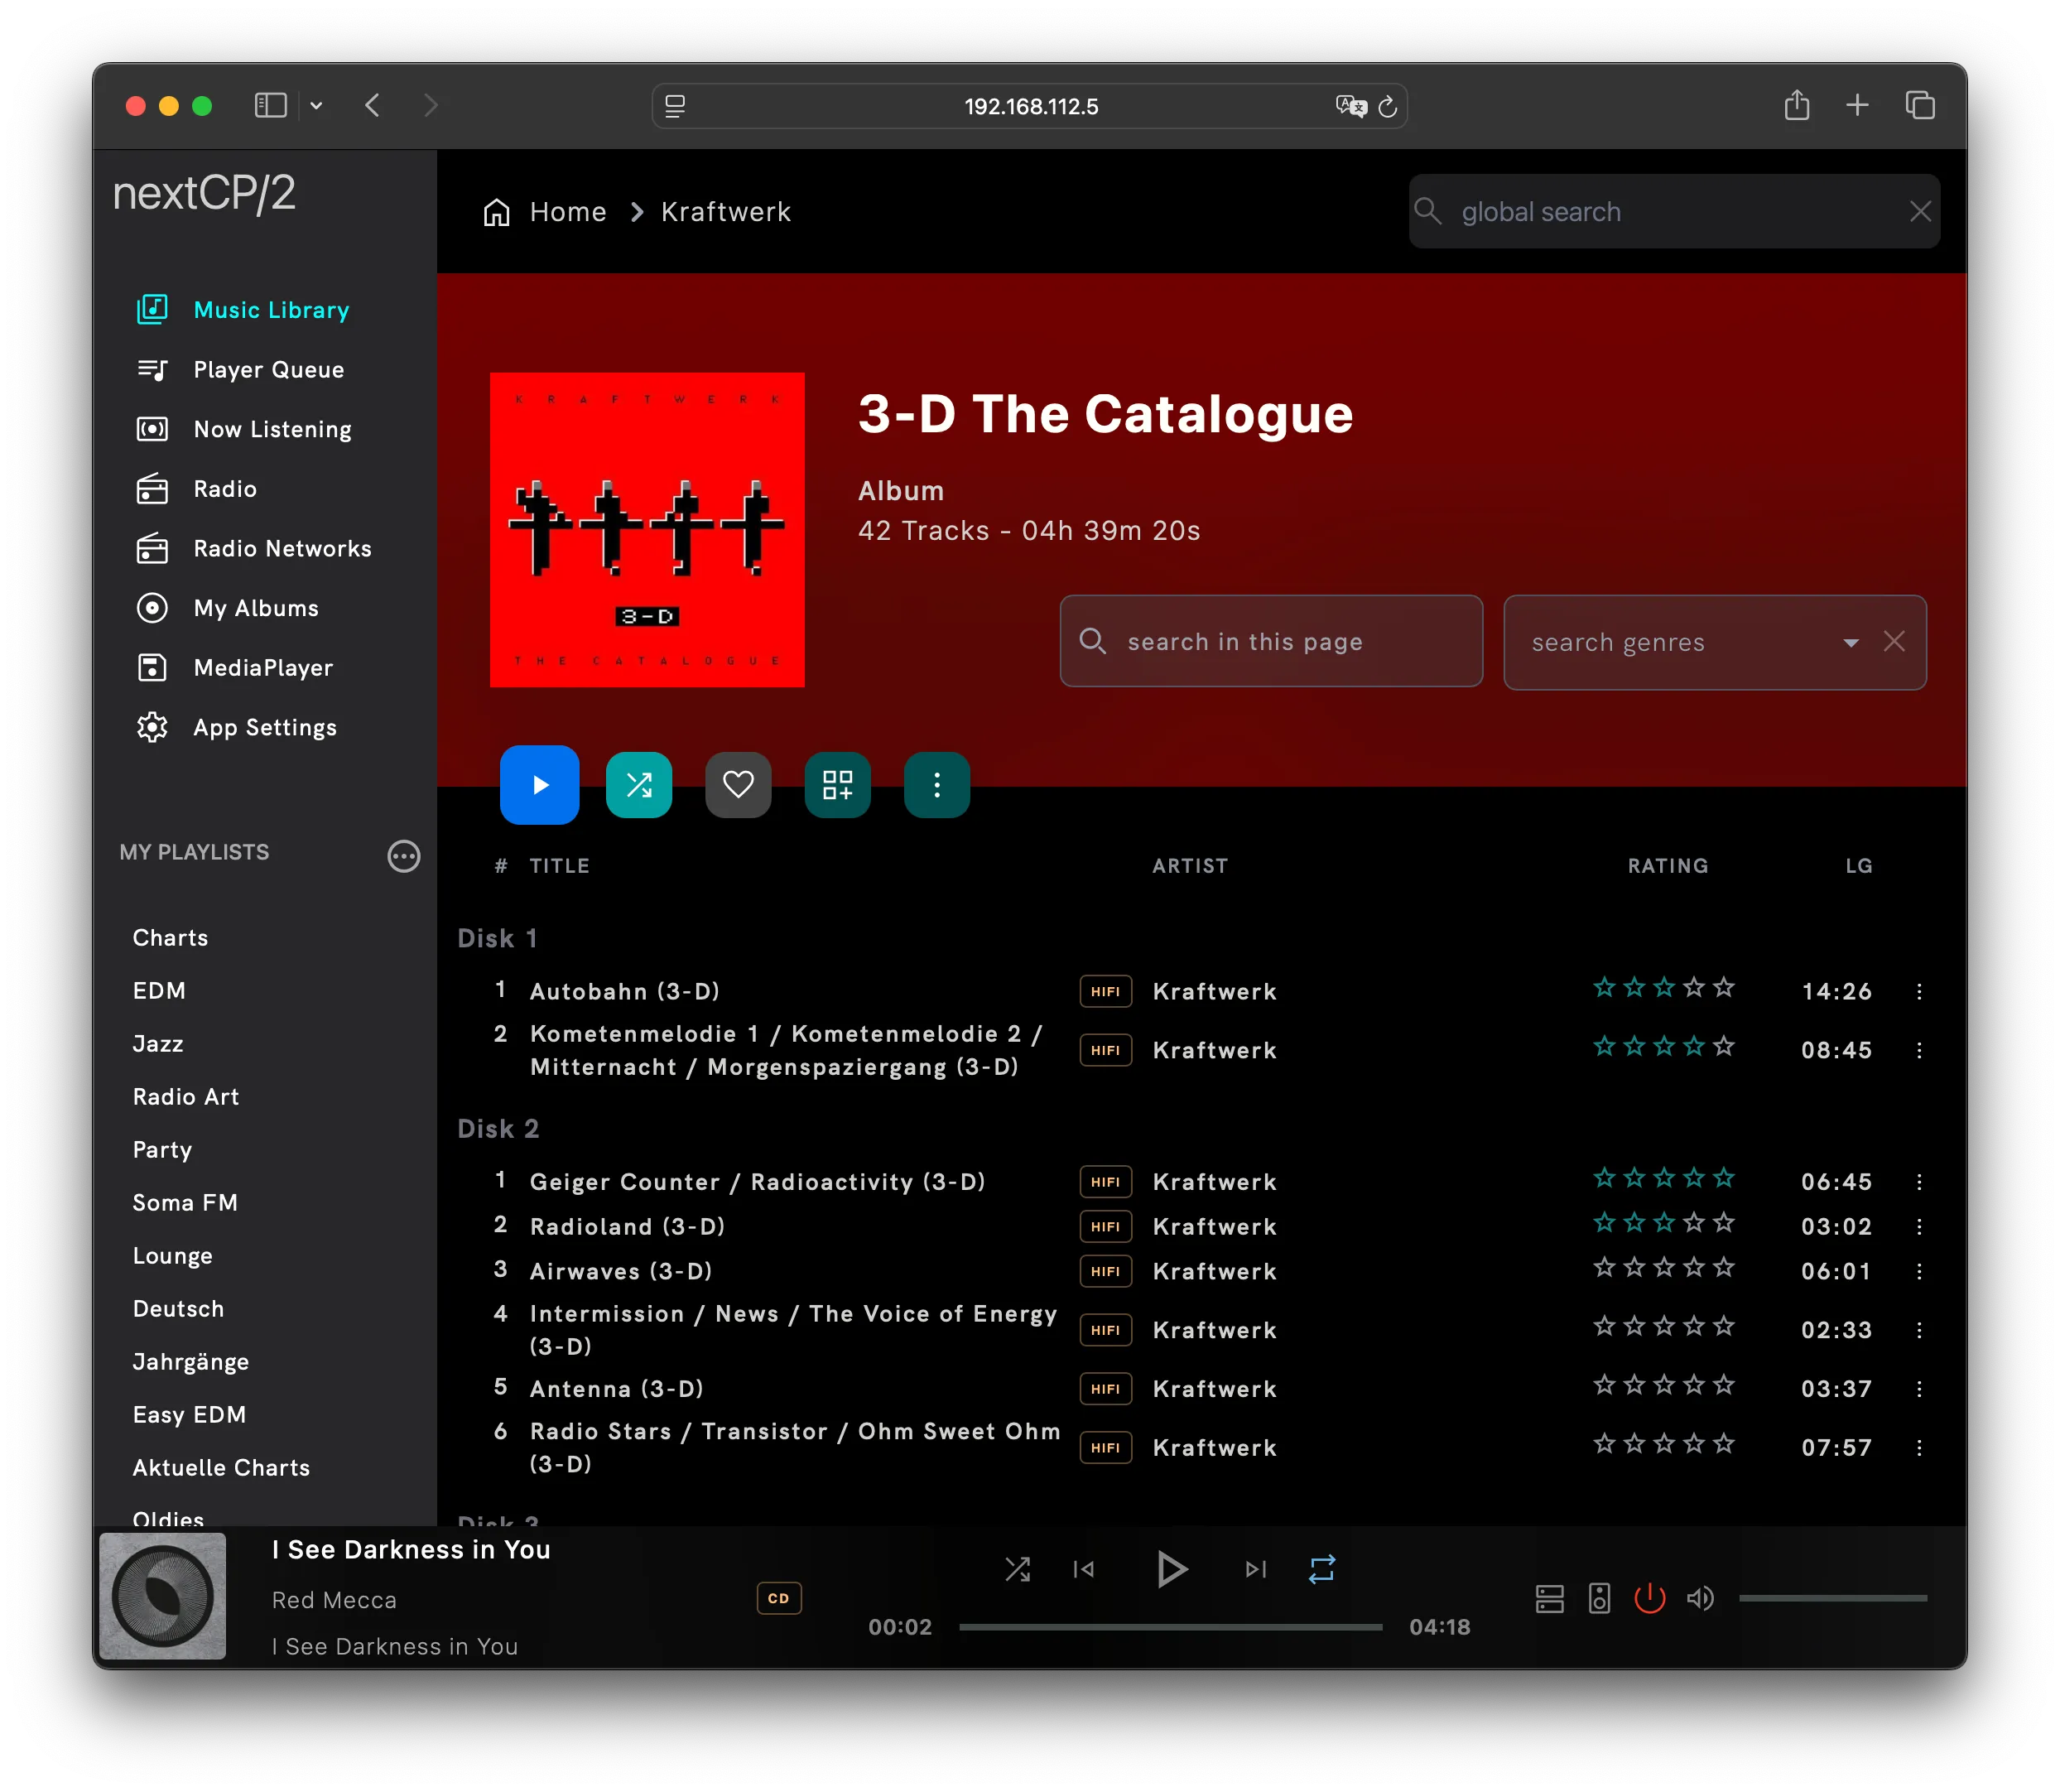The width and height of the screenshot is (2060, 1792).
Task: Toggle repeat mode in playback controls
Action: [x=1321, y=1568]
